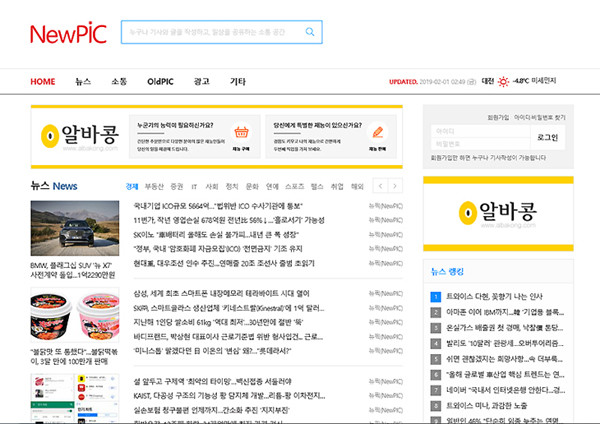Select the 헬스 news tab
The height and width of the screenshot is (424, 600).
tap(317, 186)
